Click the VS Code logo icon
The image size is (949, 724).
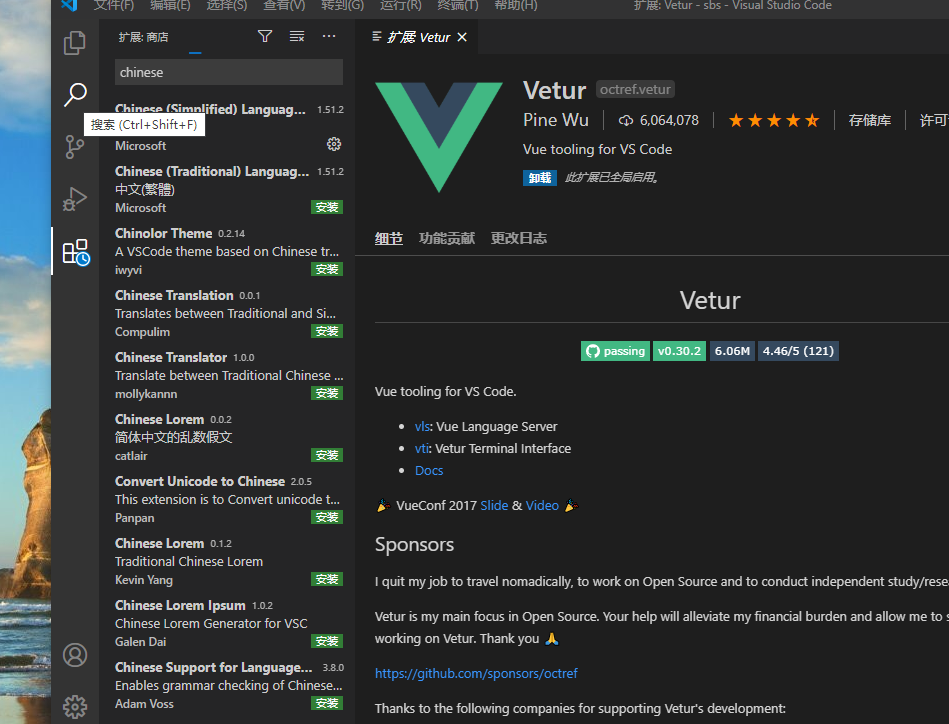70,5
